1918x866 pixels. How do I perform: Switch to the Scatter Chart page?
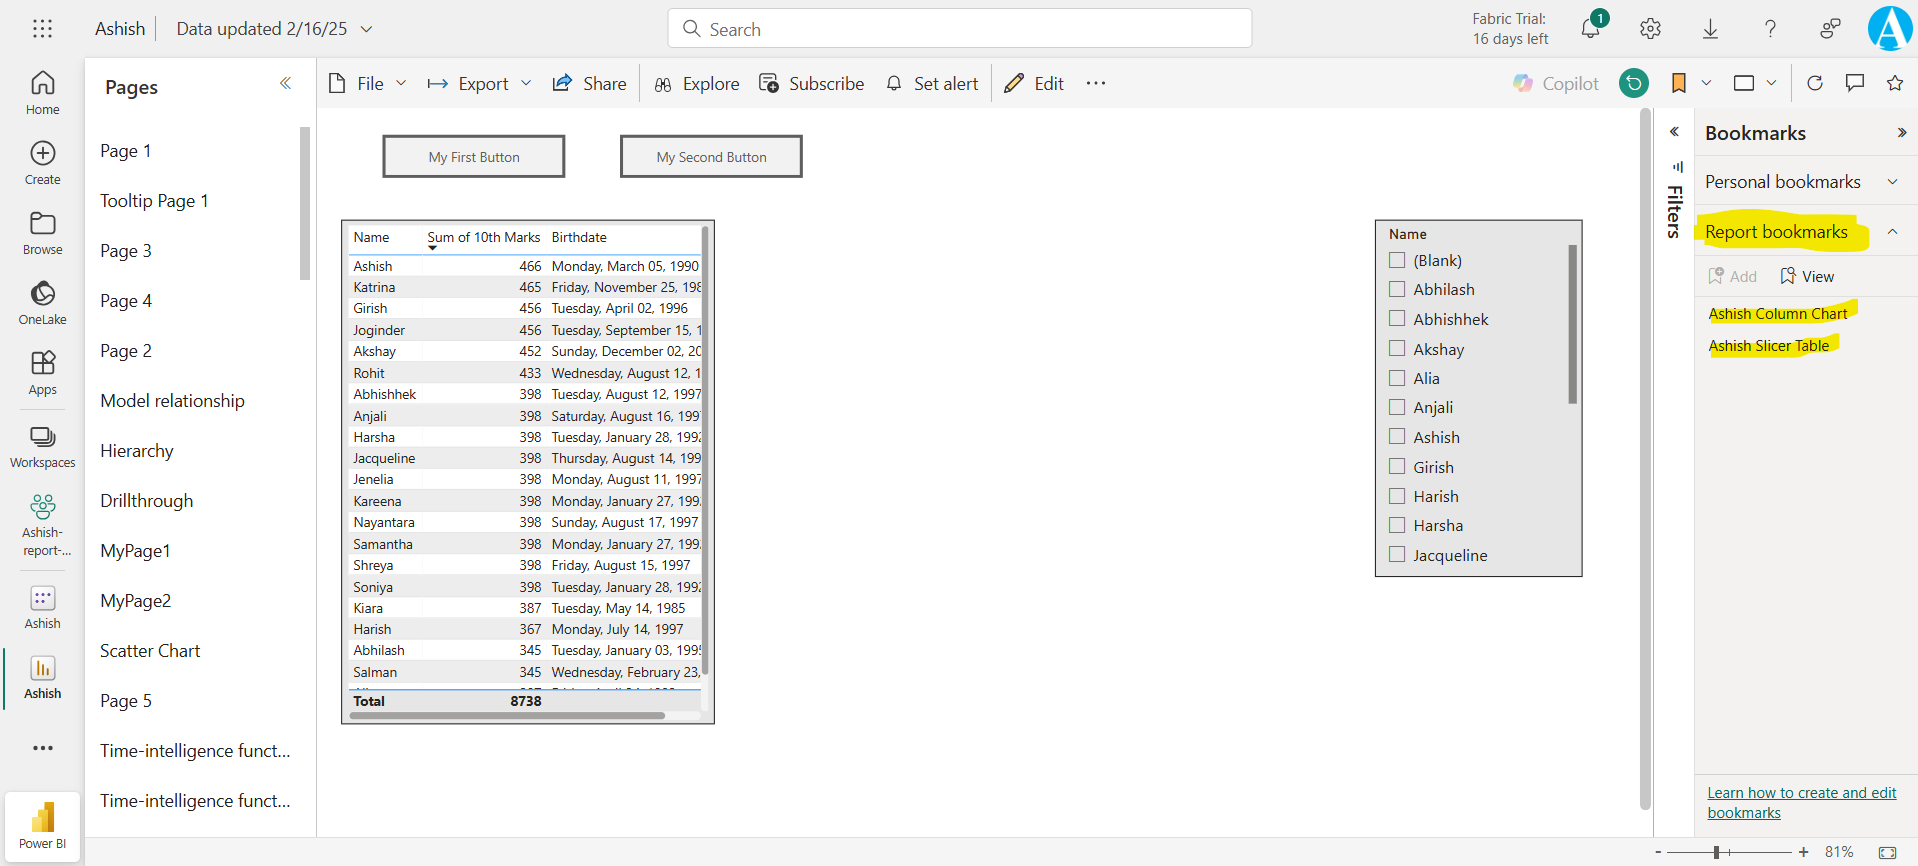point(150,651)
